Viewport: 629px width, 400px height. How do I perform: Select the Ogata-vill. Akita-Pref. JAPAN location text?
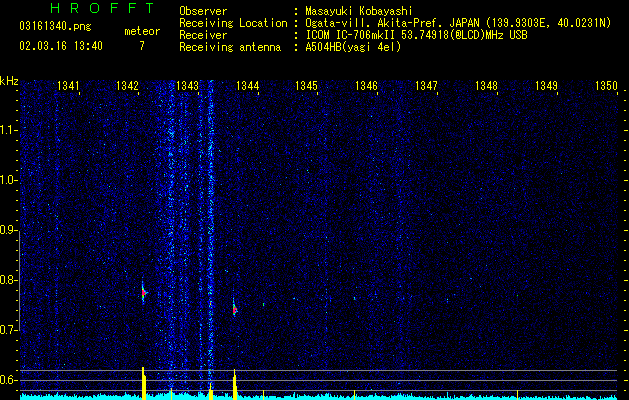point(458,23)
